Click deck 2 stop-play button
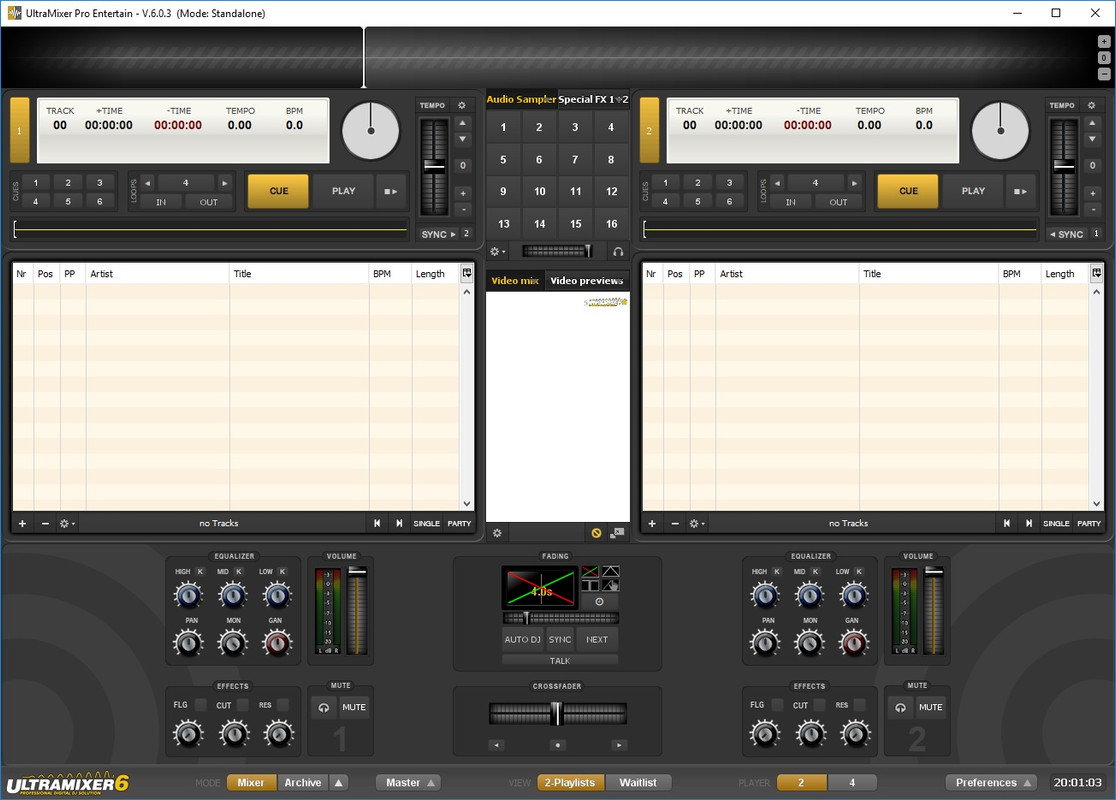 point(1020,191)
